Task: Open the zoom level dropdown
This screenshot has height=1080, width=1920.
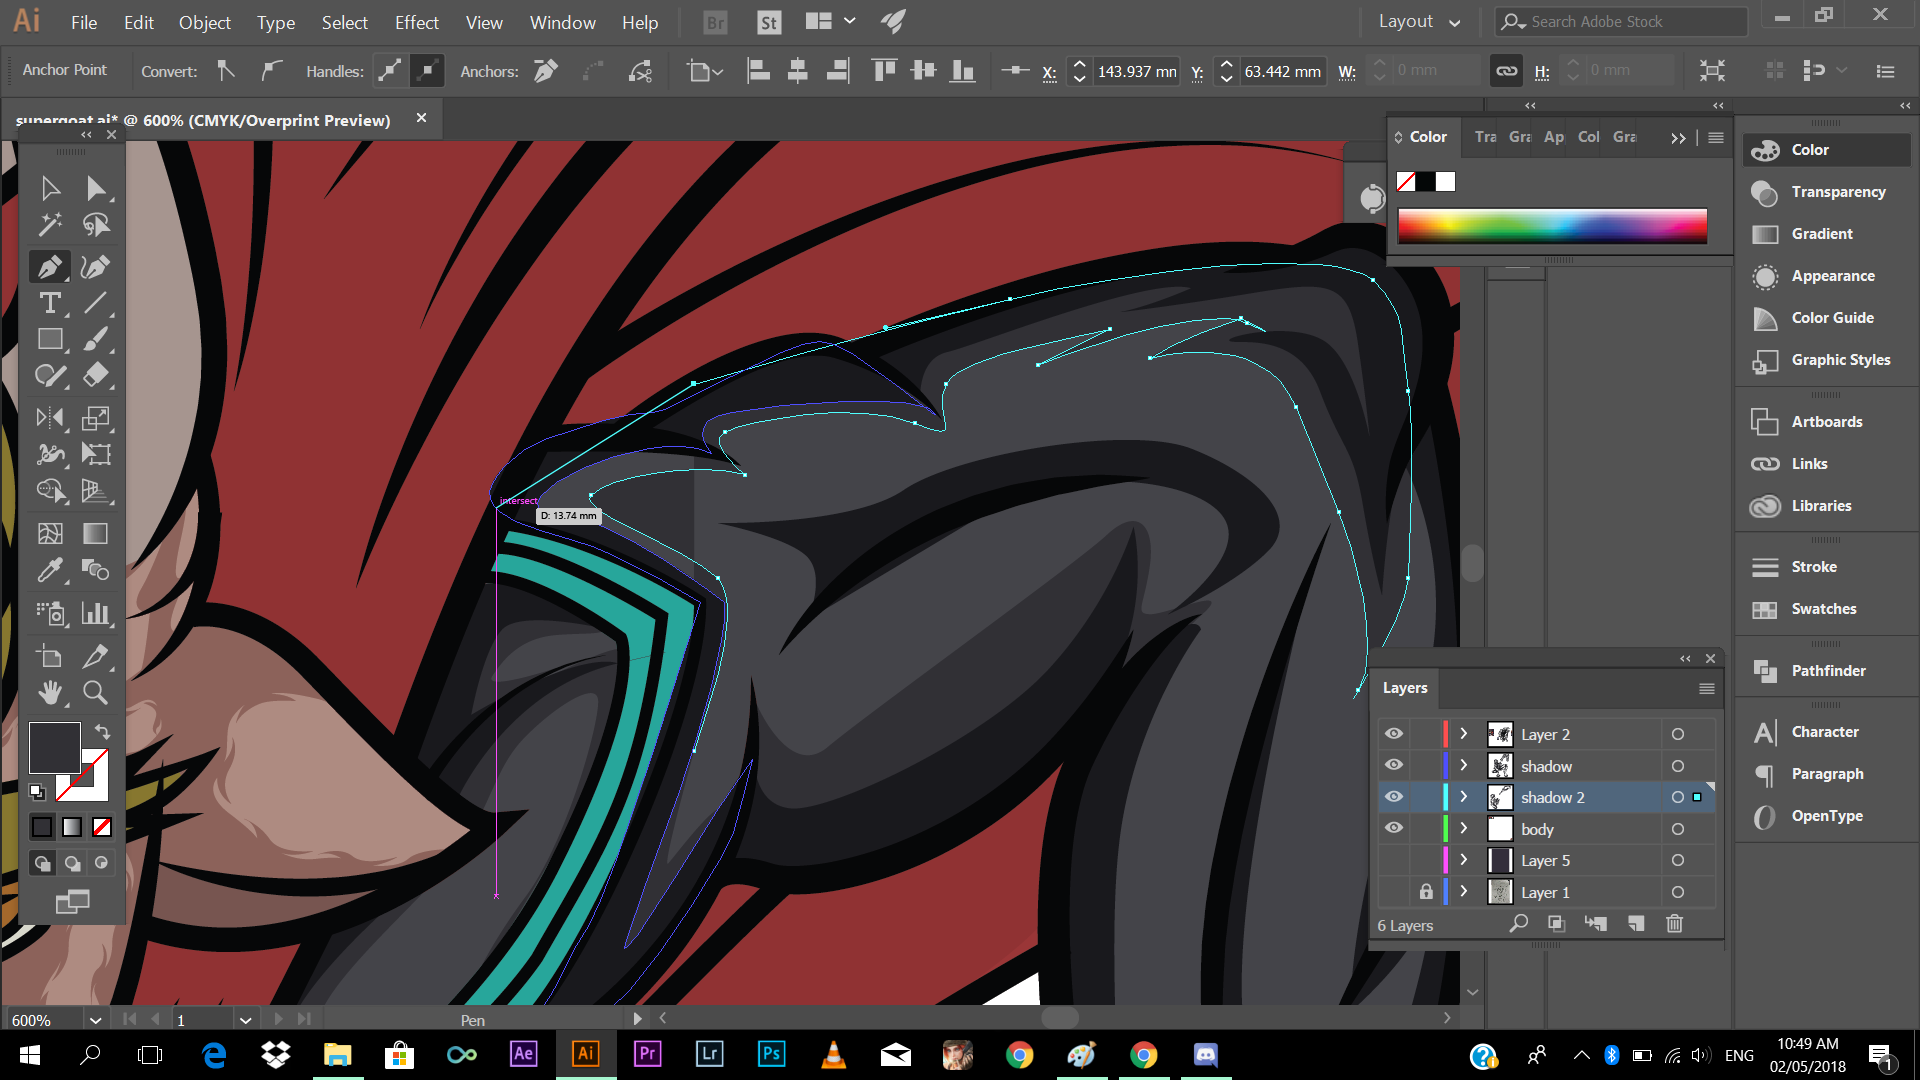Action: pyautogui.click(x=95, y=1020)
